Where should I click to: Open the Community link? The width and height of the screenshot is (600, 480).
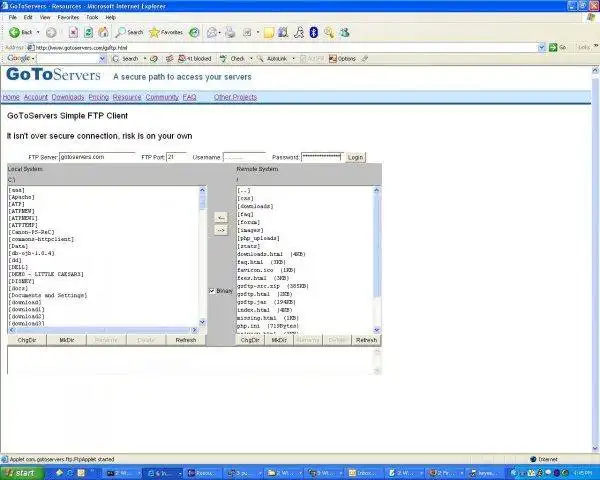pyautogui.click(x=162, y=97)
